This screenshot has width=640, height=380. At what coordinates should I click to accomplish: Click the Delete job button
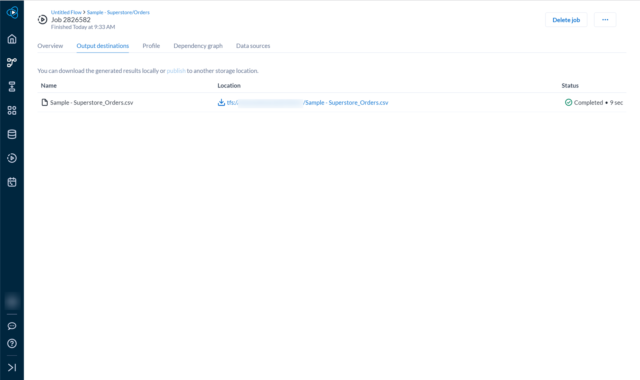coord(566,20)
